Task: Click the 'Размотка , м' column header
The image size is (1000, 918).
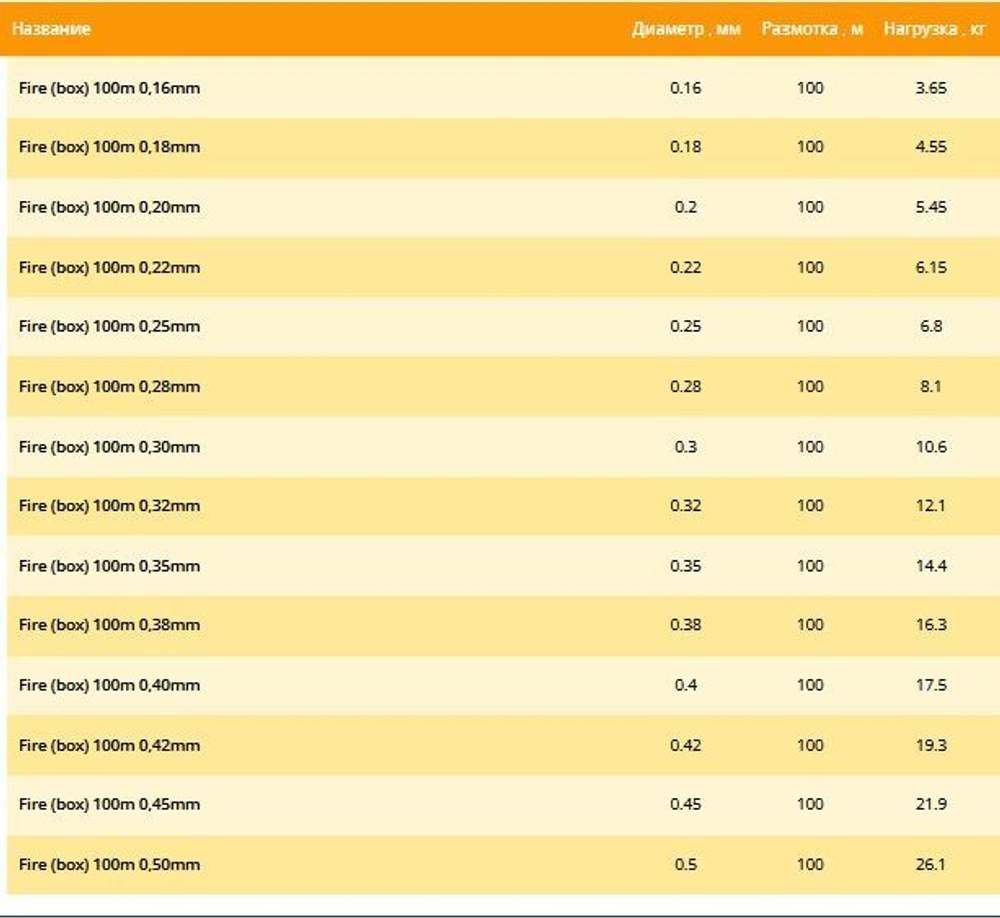Action: (812, 29)
